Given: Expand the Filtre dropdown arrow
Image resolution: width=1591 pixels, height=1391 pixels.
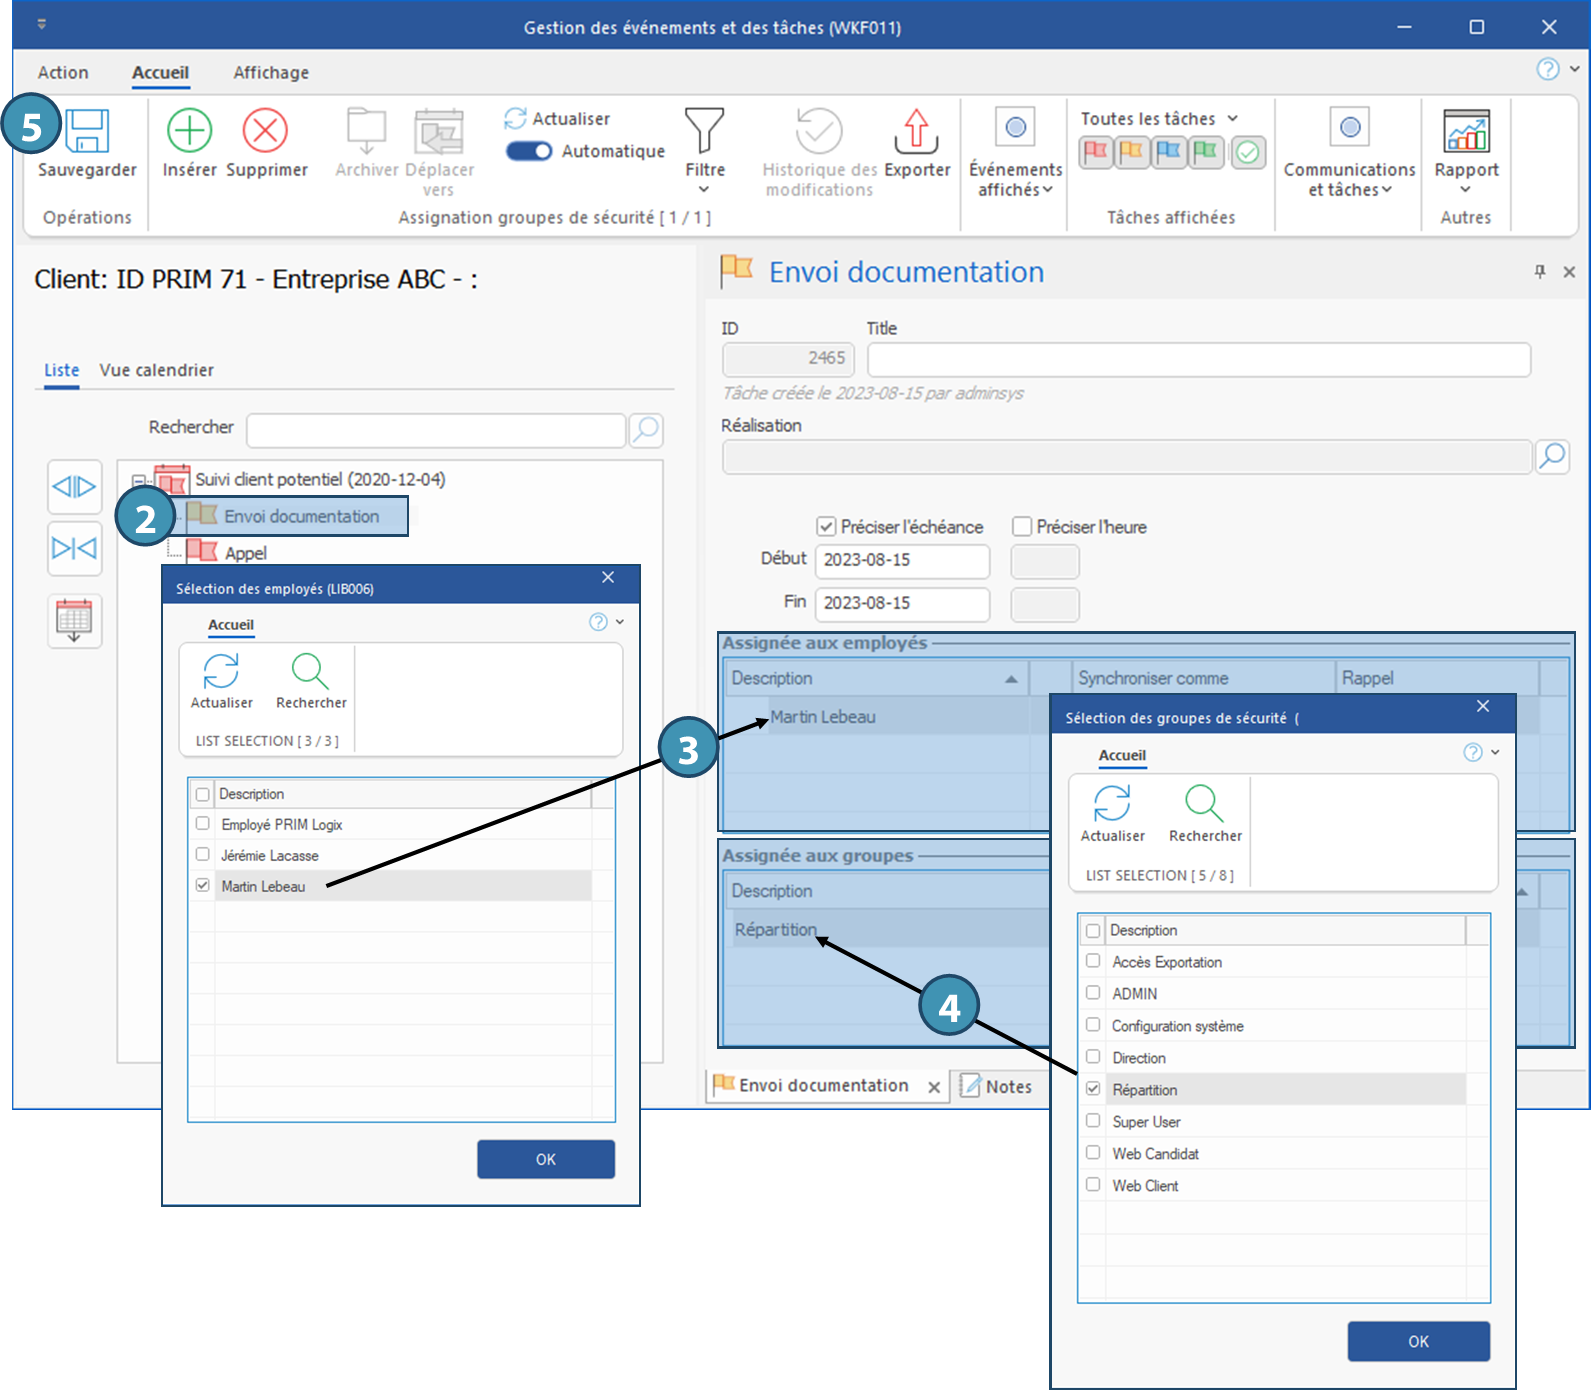Looking at the screenshot, I should pyautogui.click(x=704, y=190).
